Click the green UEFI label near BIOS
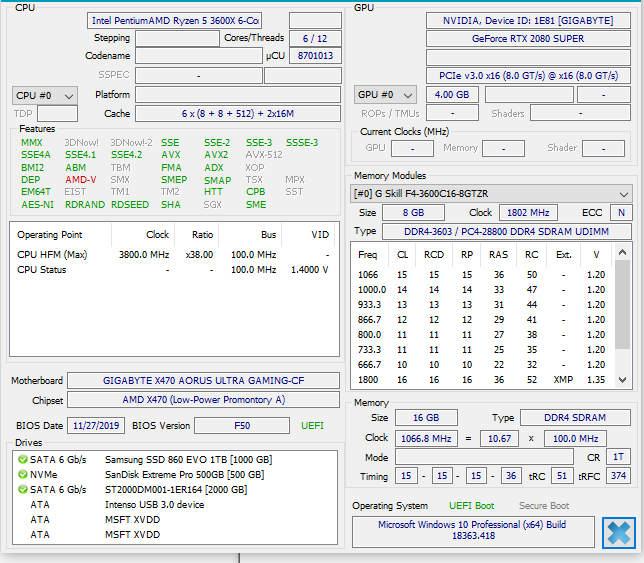 312,426
